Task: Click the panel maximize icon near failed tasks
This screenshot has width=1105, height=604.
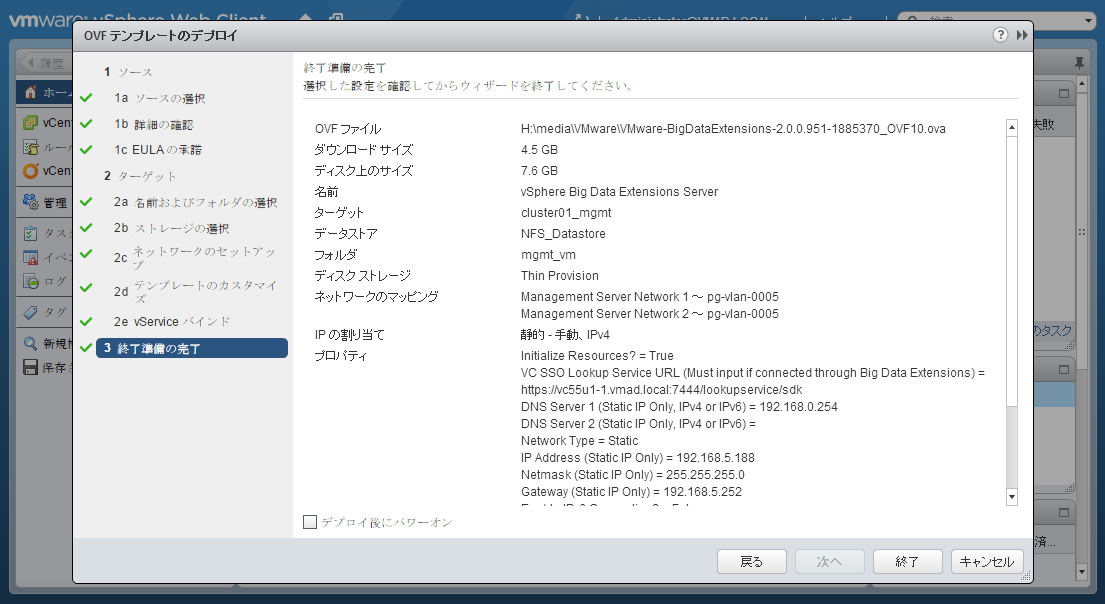Action: [x=1063, y=93]
